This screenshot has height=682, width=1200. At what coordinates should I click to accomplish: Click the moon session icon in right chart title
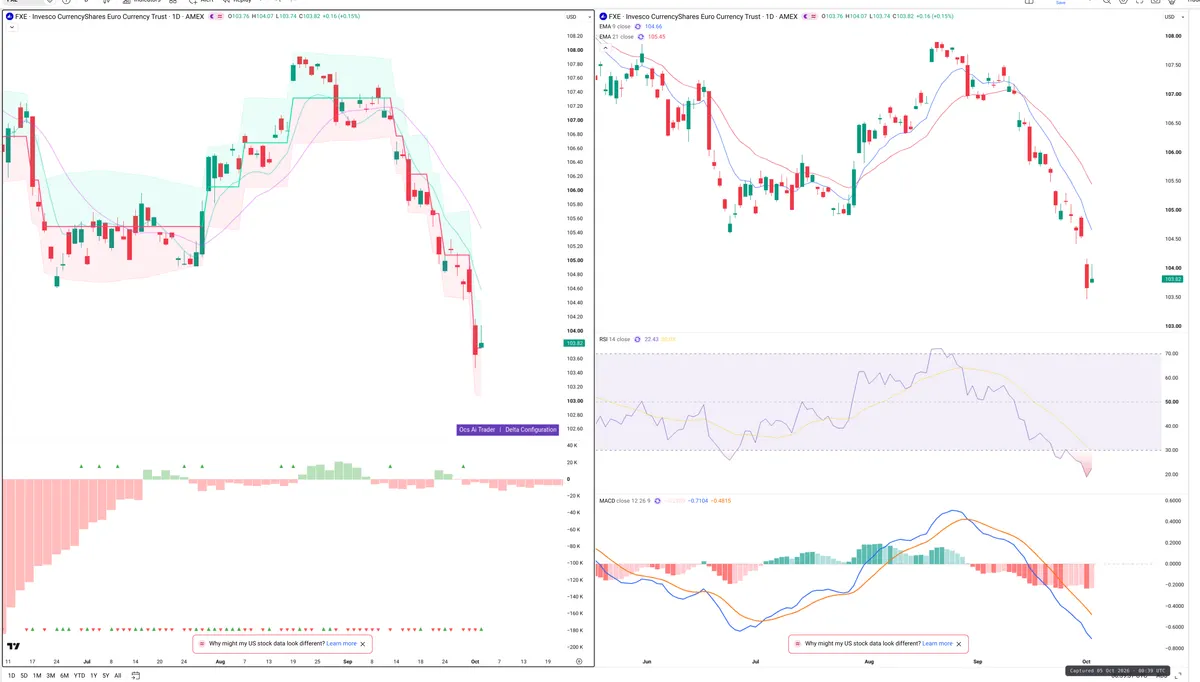tap(807, 17)
